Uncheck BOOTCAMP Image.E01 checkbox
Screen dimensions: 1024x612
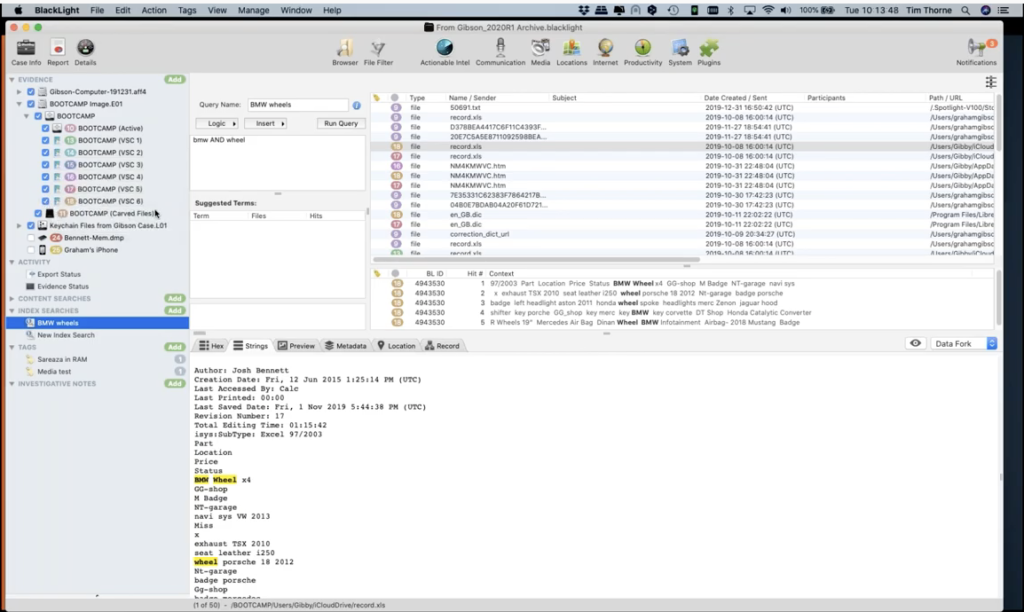click(31, 104)
